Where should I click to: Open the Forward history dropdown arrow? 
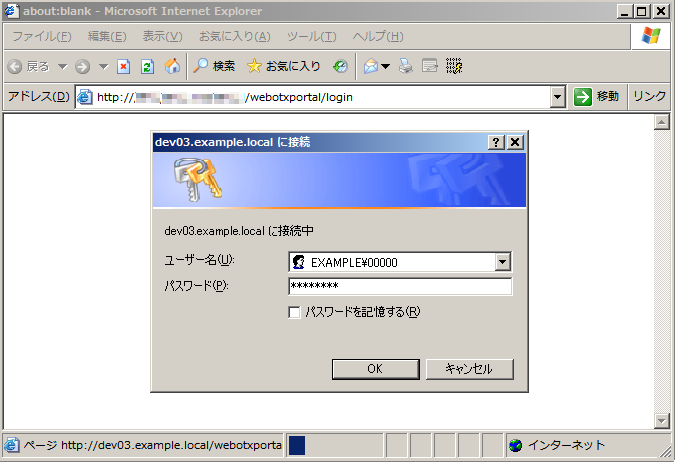coord(103,67)
